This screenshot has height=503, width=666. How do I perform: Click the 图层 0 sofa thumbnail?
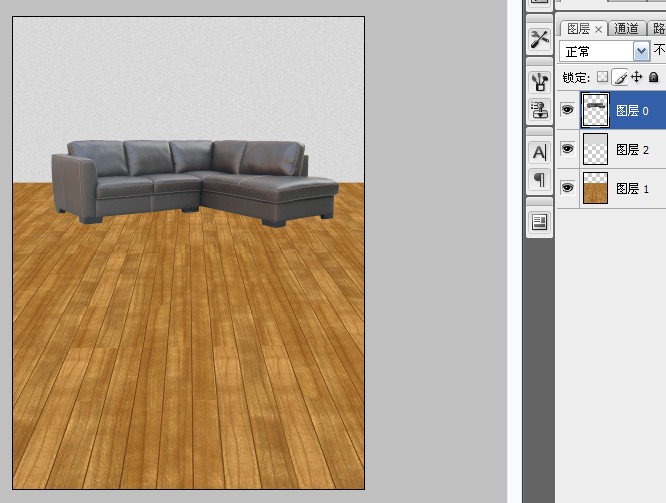[595, 110]
